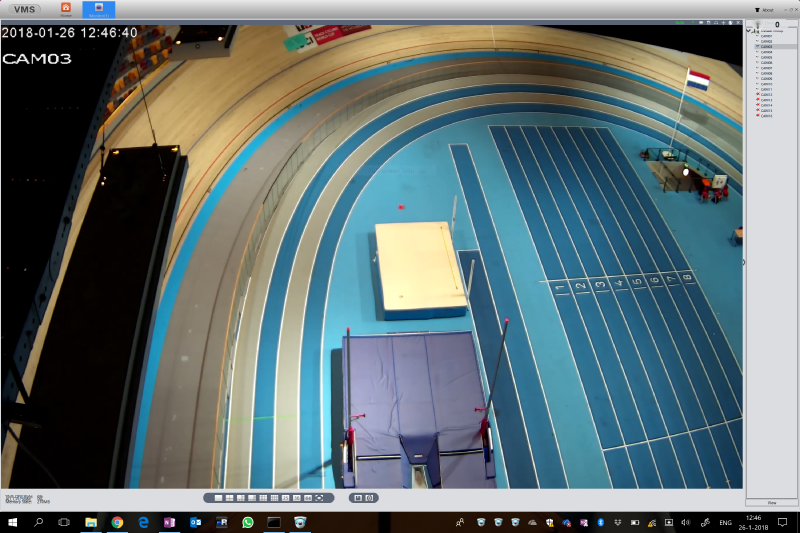Open Google Chrome from the taskbar
Image resolution: width=800 pixels, height=533 pixels.
pyautogui.click(x=117, y=523)
